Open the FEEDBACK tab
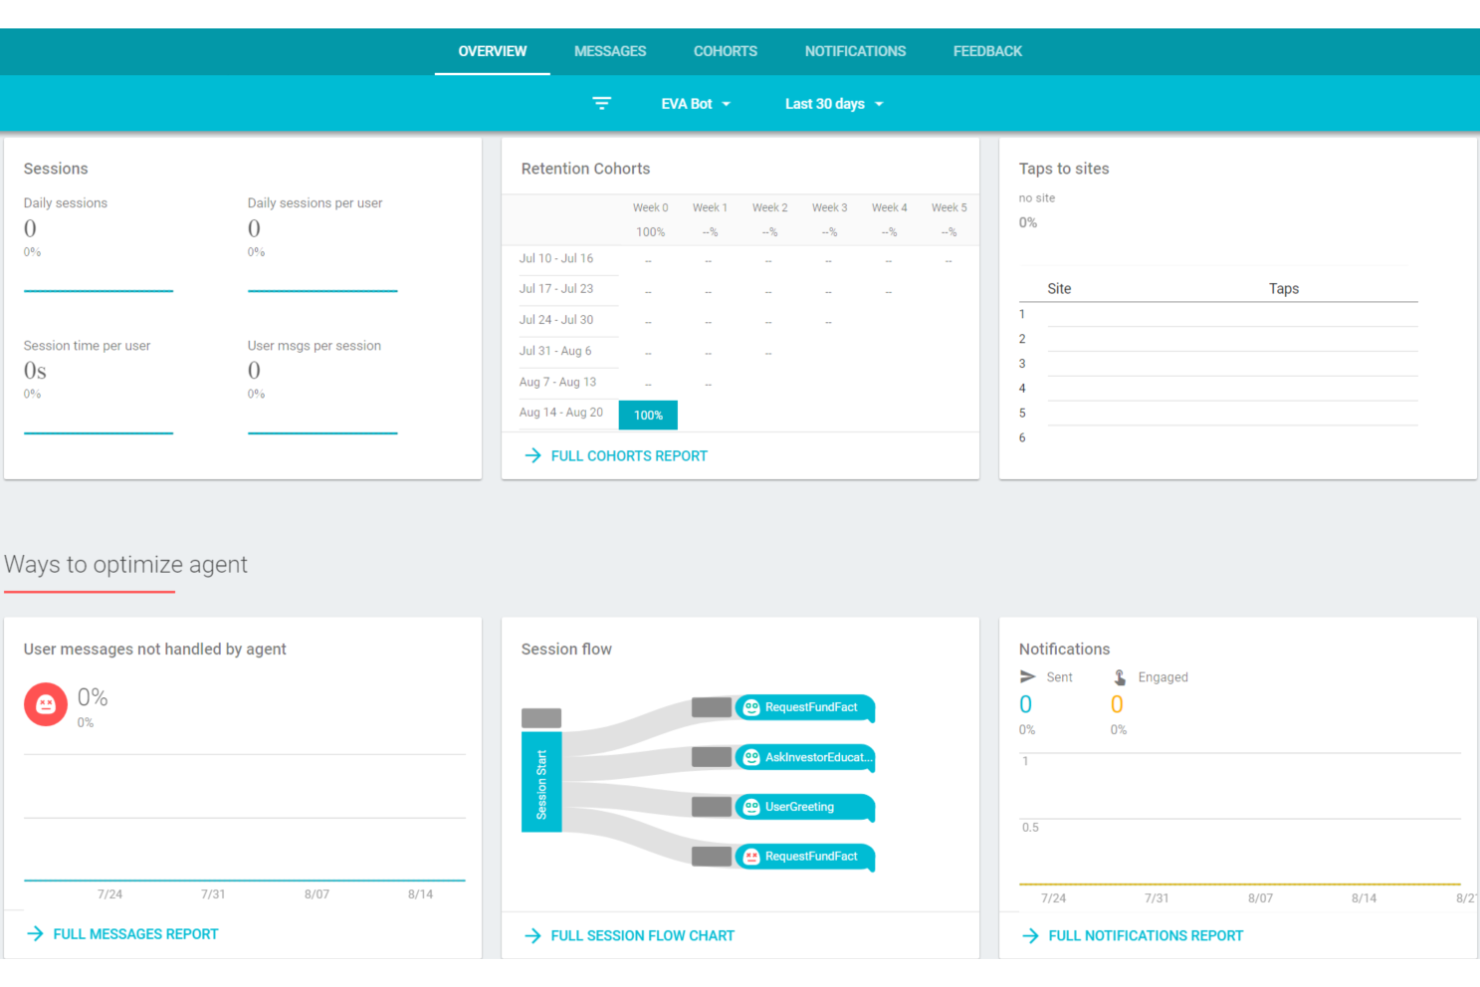 click(987, 51)
